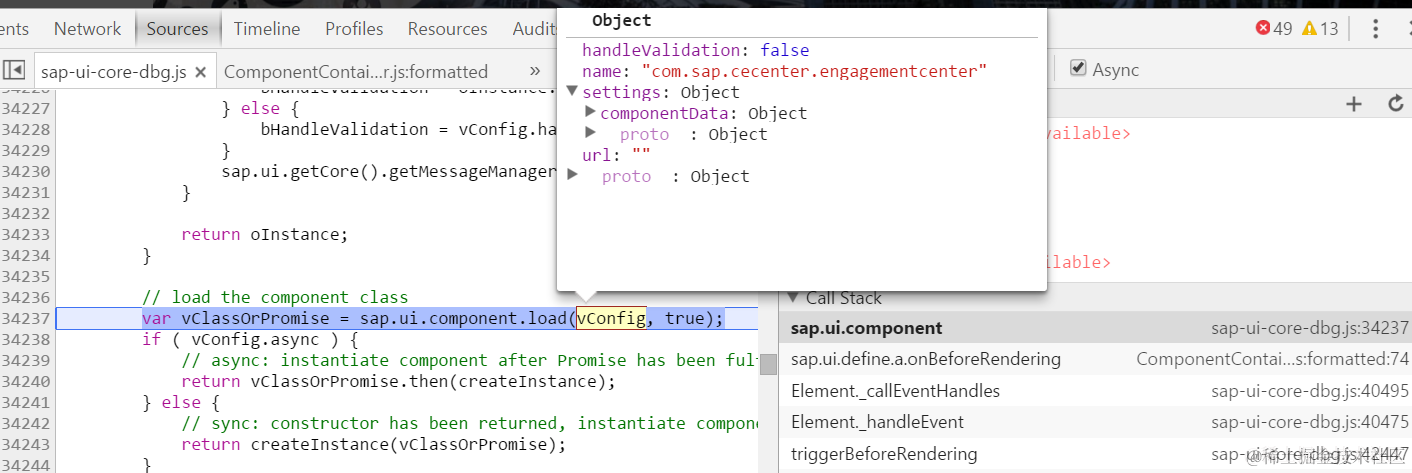1412x473 pixels.
Task: Click 'return createInstance(vClassOrPromise);' line
Action: (373, 444)
